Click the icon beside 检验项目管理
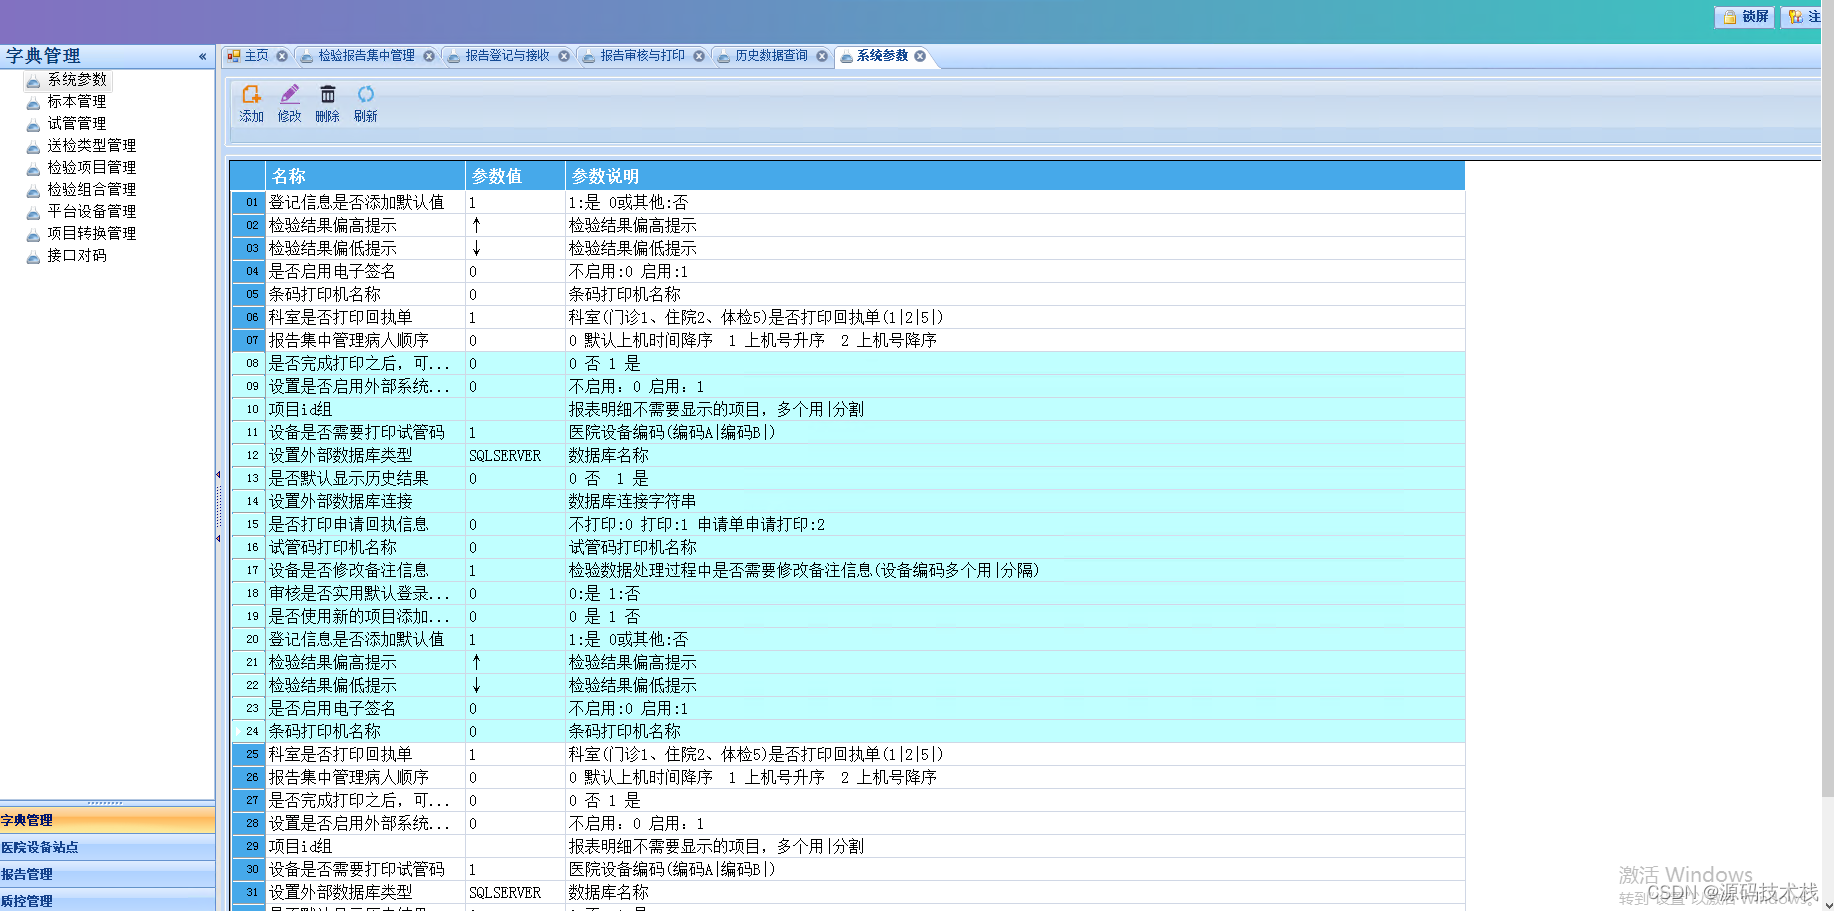This screenshot has height=911, width=1834. [x=34, y=168]
